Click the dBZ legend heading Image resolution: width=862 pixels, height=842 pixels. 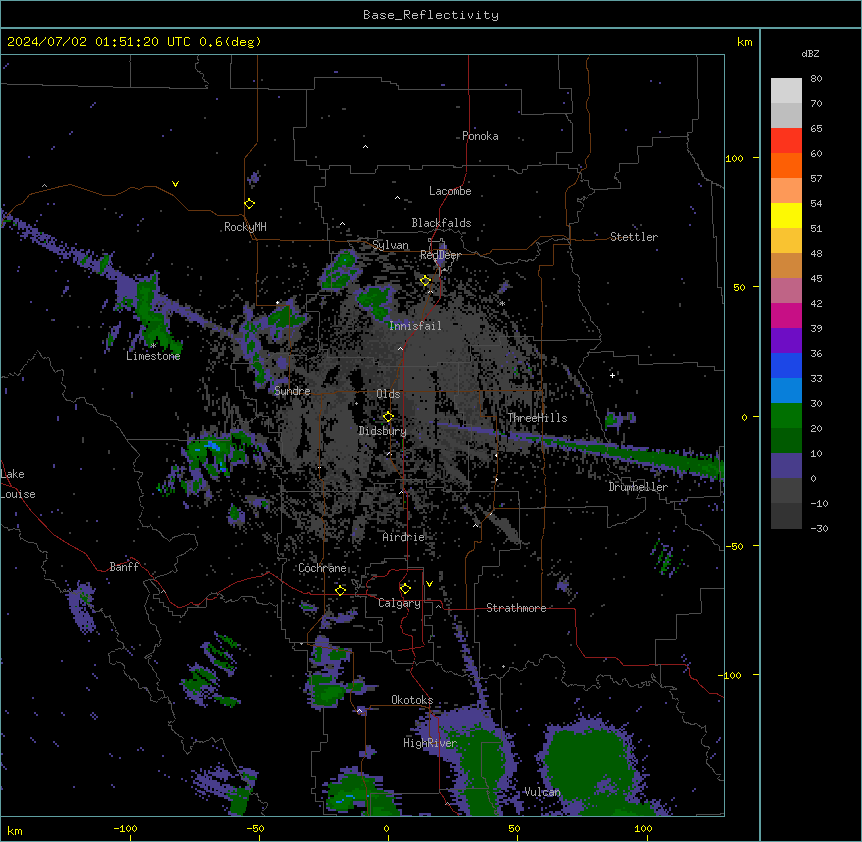click(810, 54)
